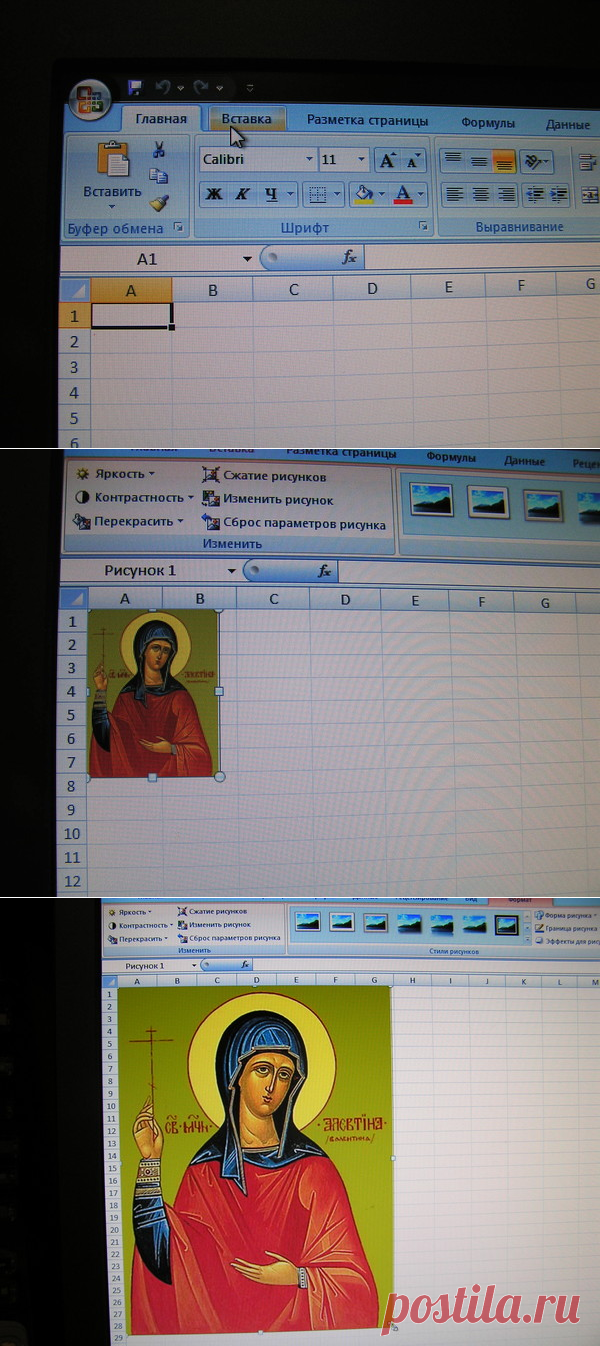Toggle top vertical alignment

[453, 160]
